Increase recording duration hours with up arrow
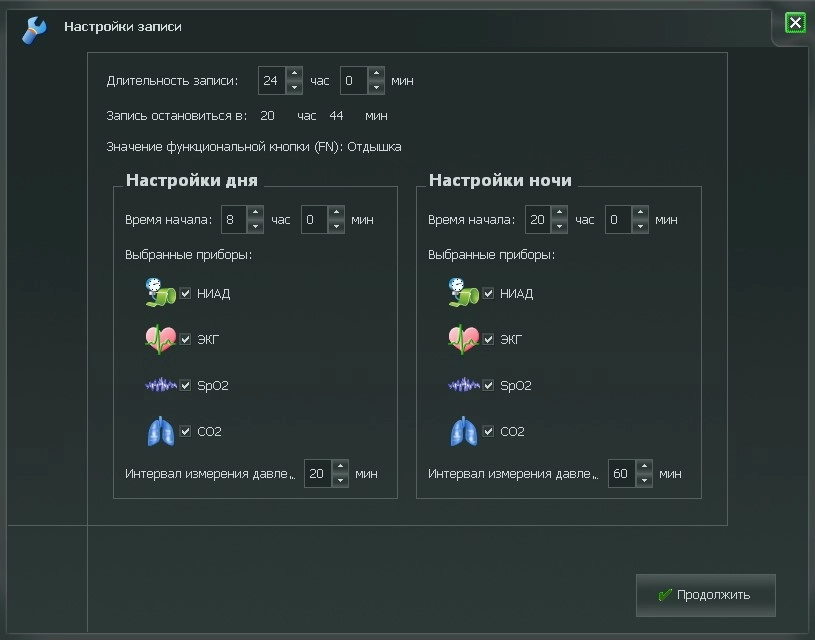This screenshot has width=815, height=640. tap(294, 73)
